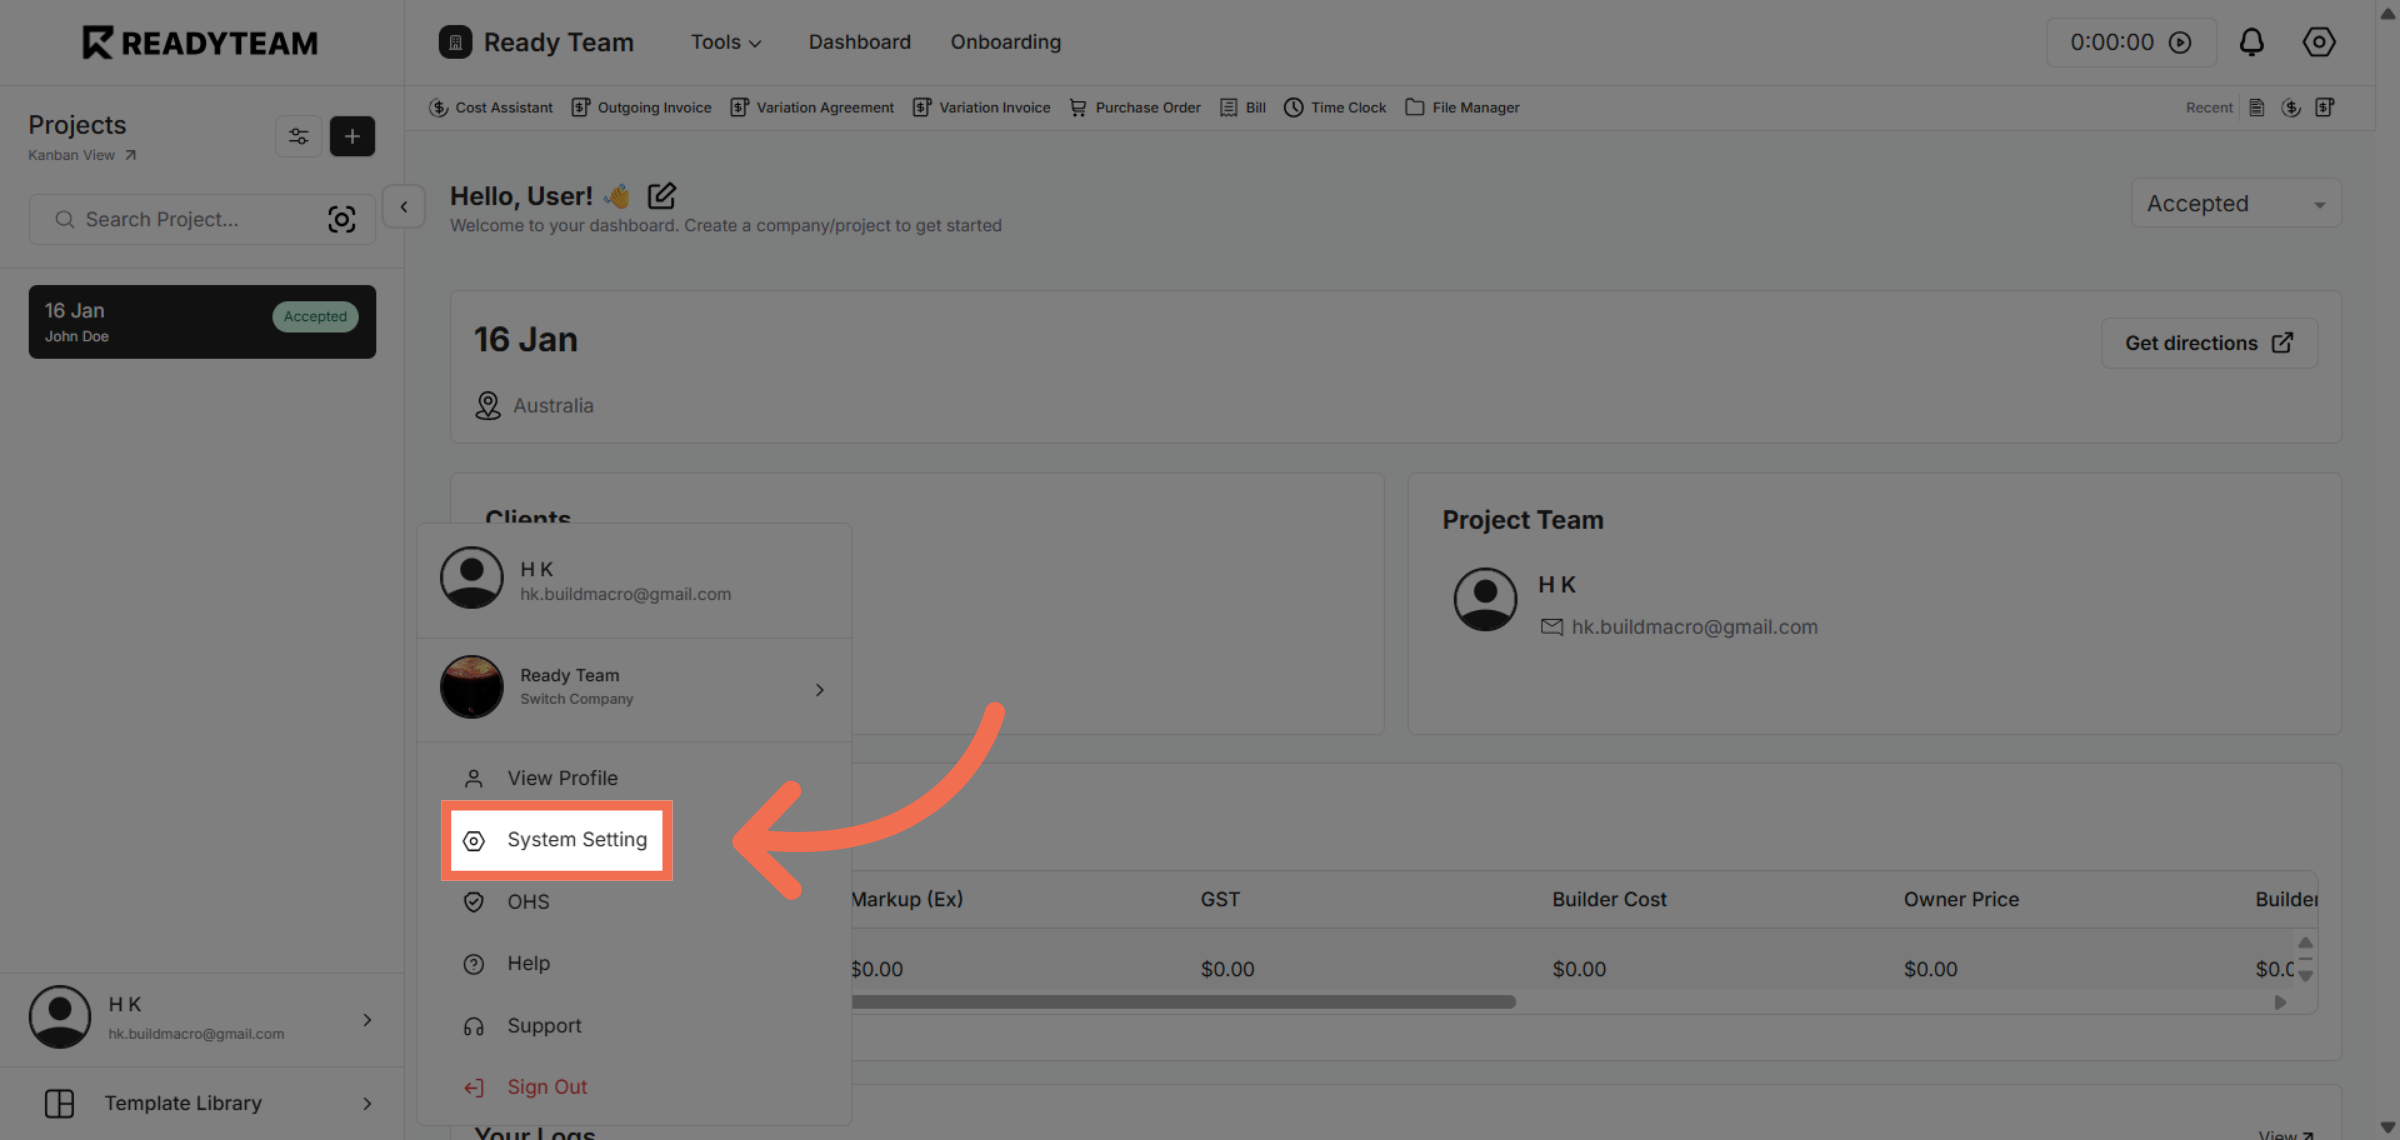The height and width of the screenshot is (1140, 2400).
Task: Add a new project with the plus button
Action: [x=352, y=136]
